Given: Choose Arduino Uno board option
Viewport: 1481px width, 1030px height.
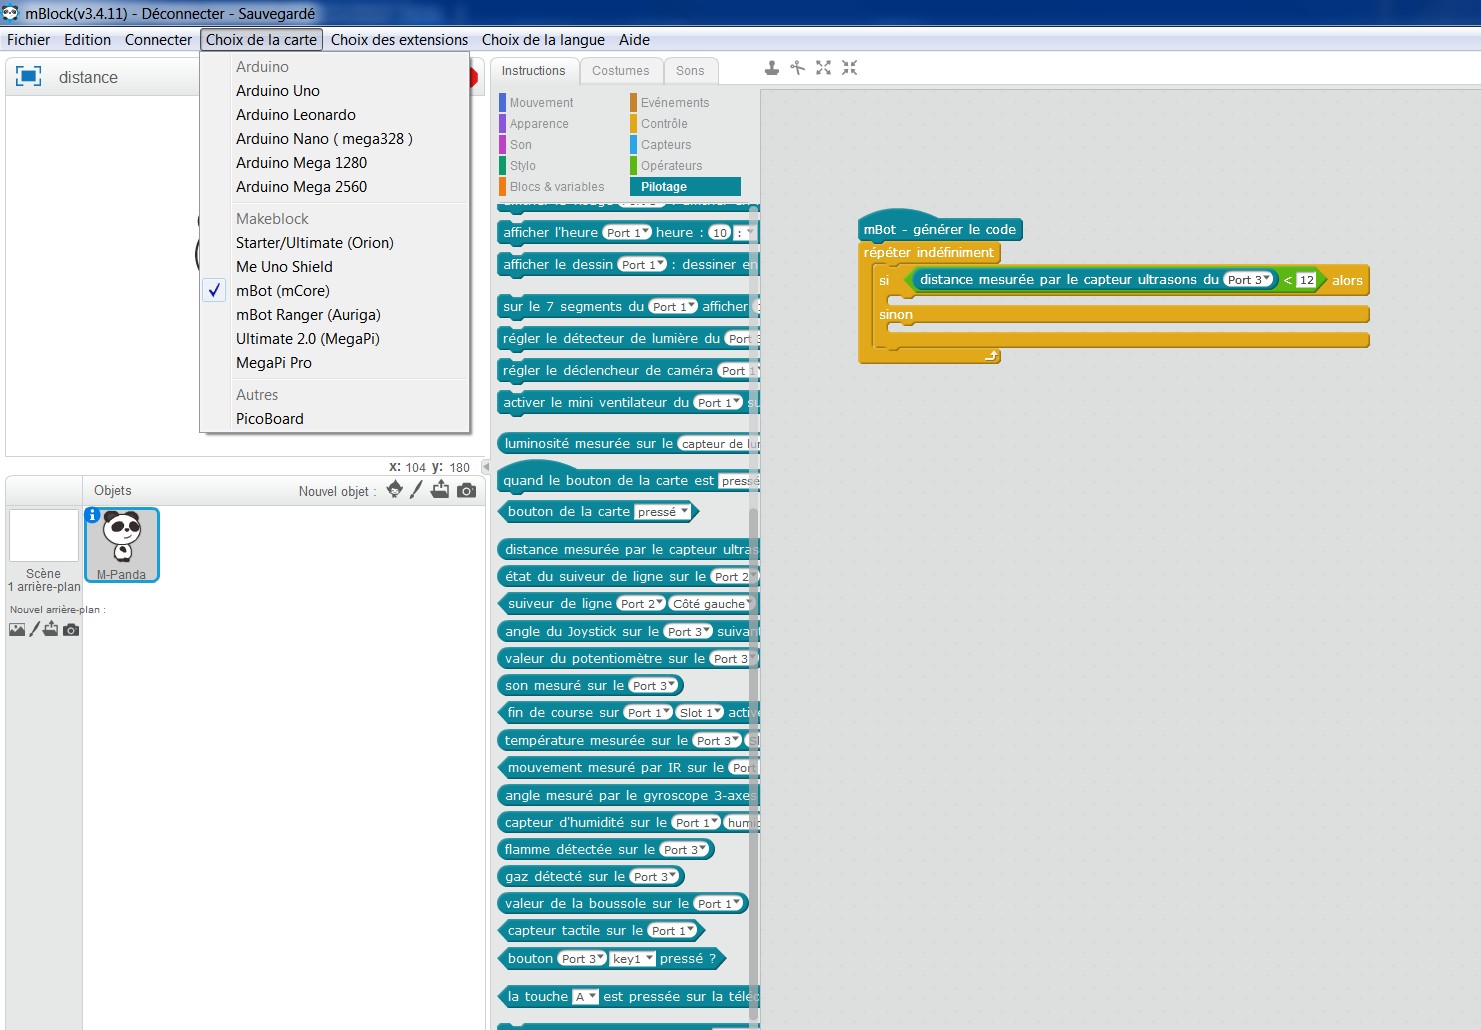Looking at the screenshot, I should click(277, 91).
